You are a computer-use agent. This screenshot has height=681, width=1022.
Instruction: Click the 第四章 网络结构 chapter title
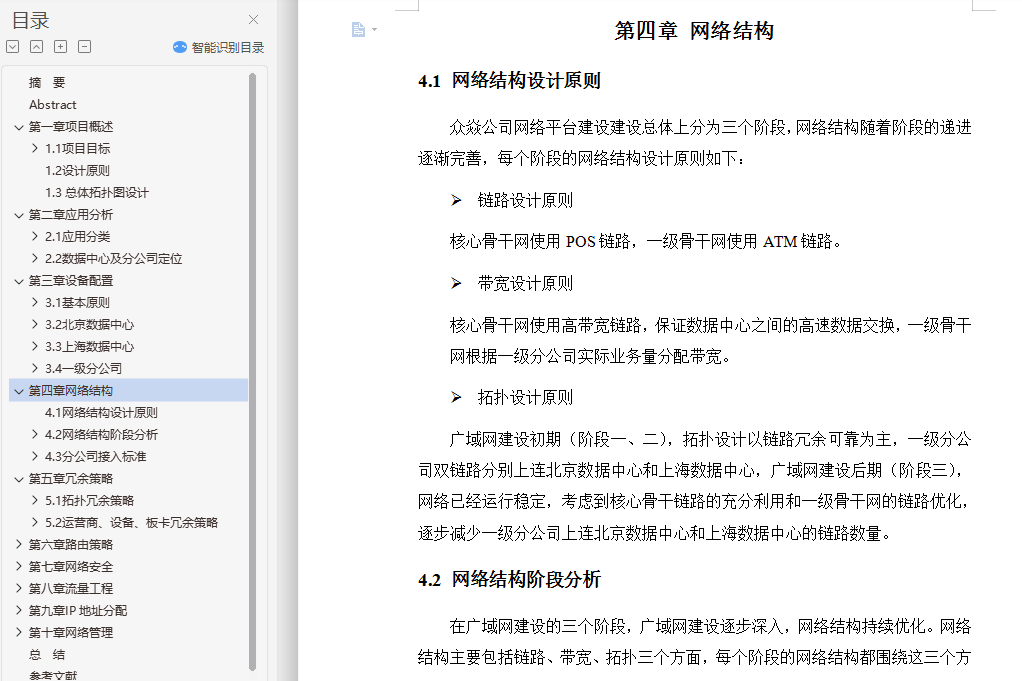(694, 31)
